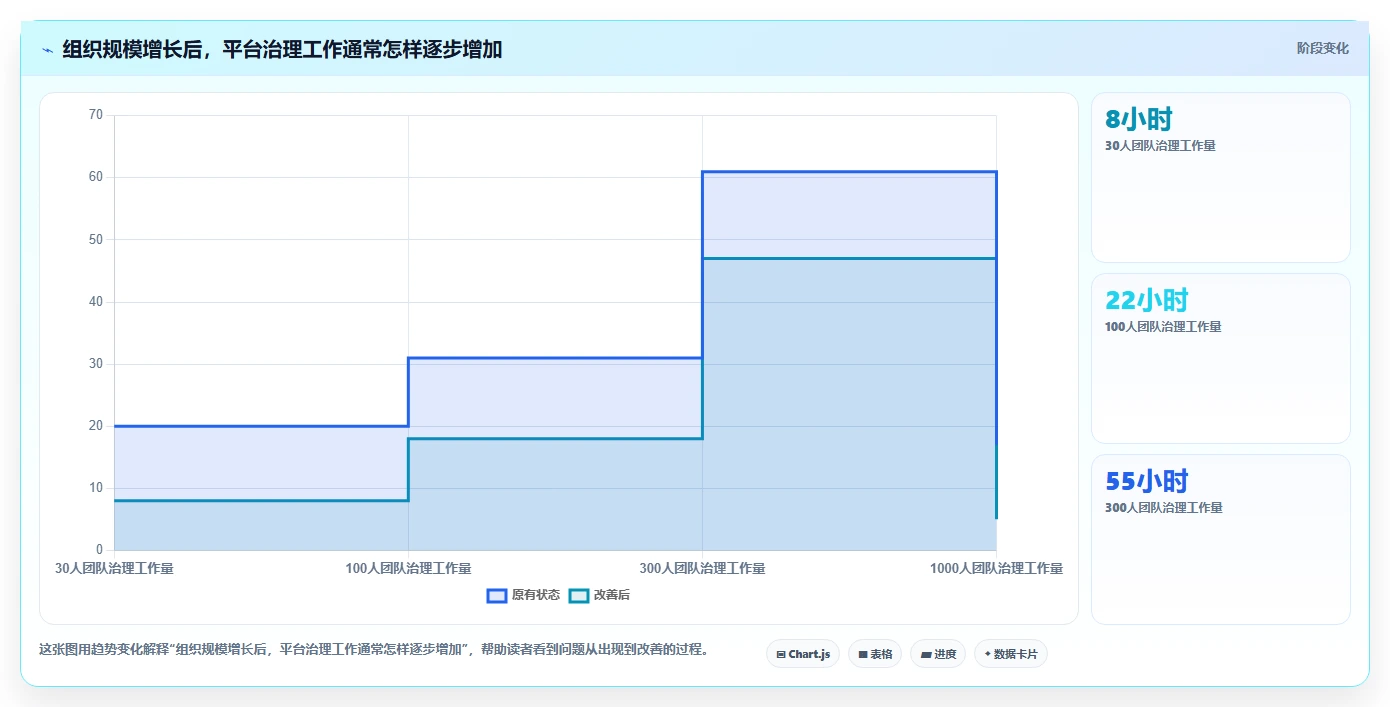The width and height of the screenshot is (1390, 707).
Task: Toggle the 原有状态 legend item
Action: point(523,595)
